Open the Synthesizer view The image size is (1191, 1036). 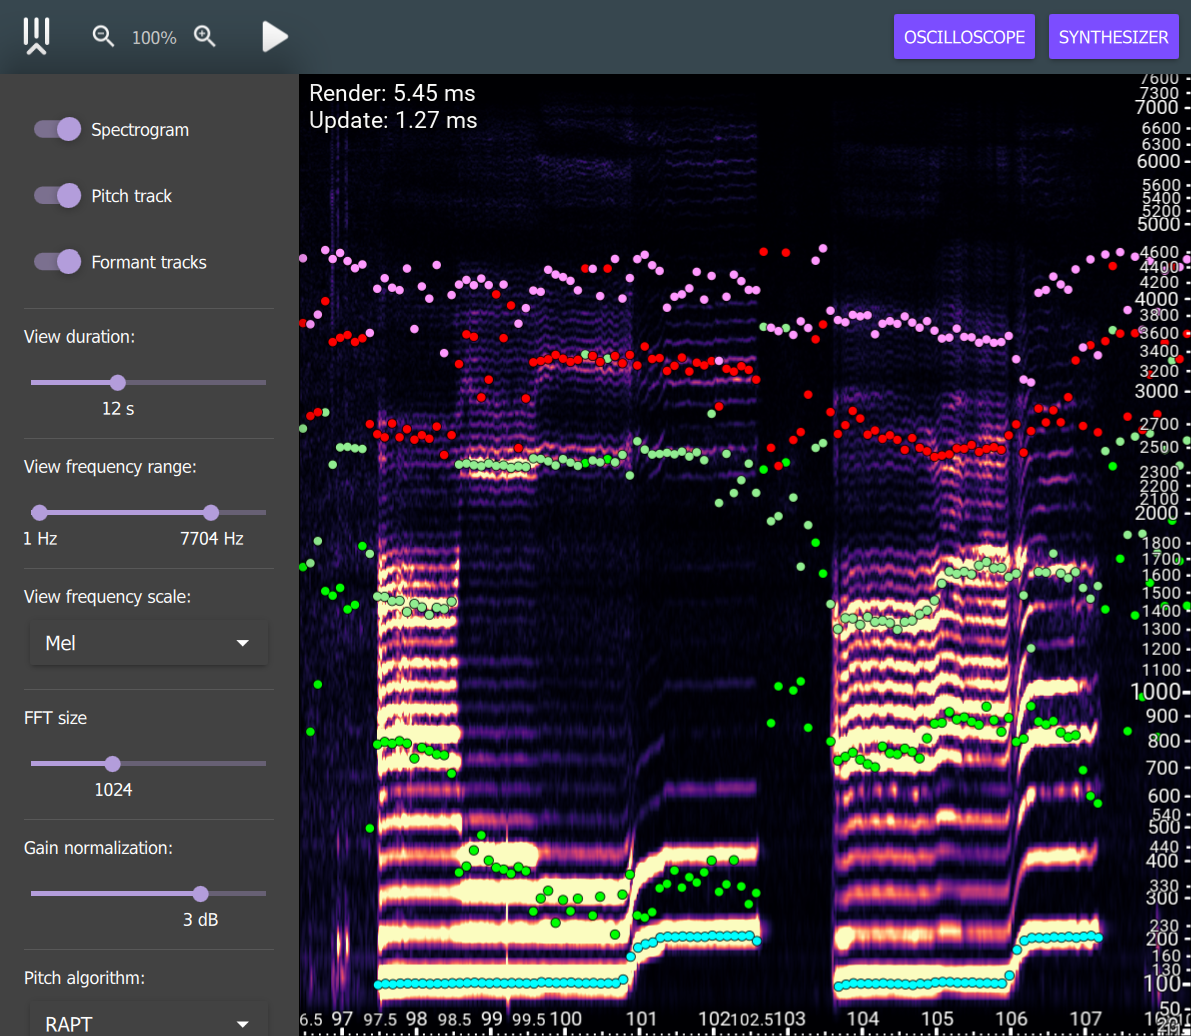(1113, 37)
